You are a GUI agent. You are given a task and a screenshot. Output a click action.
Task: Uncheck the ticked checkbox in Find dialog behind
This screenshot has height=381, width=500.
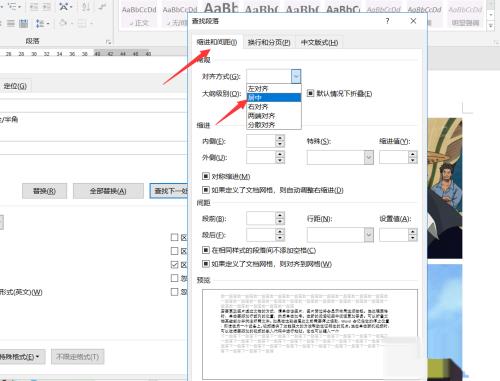pyautogui.click(x=174, y=265)
